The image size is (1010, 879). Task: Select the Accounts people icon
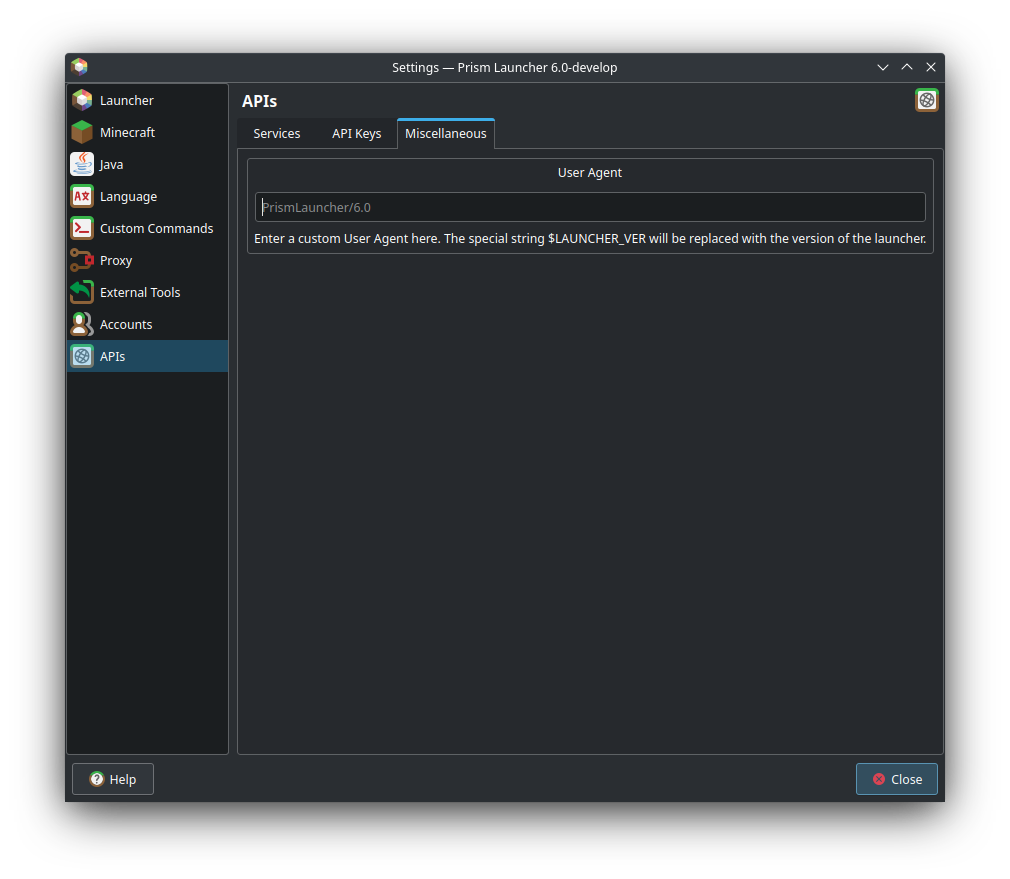click(82, 325)
